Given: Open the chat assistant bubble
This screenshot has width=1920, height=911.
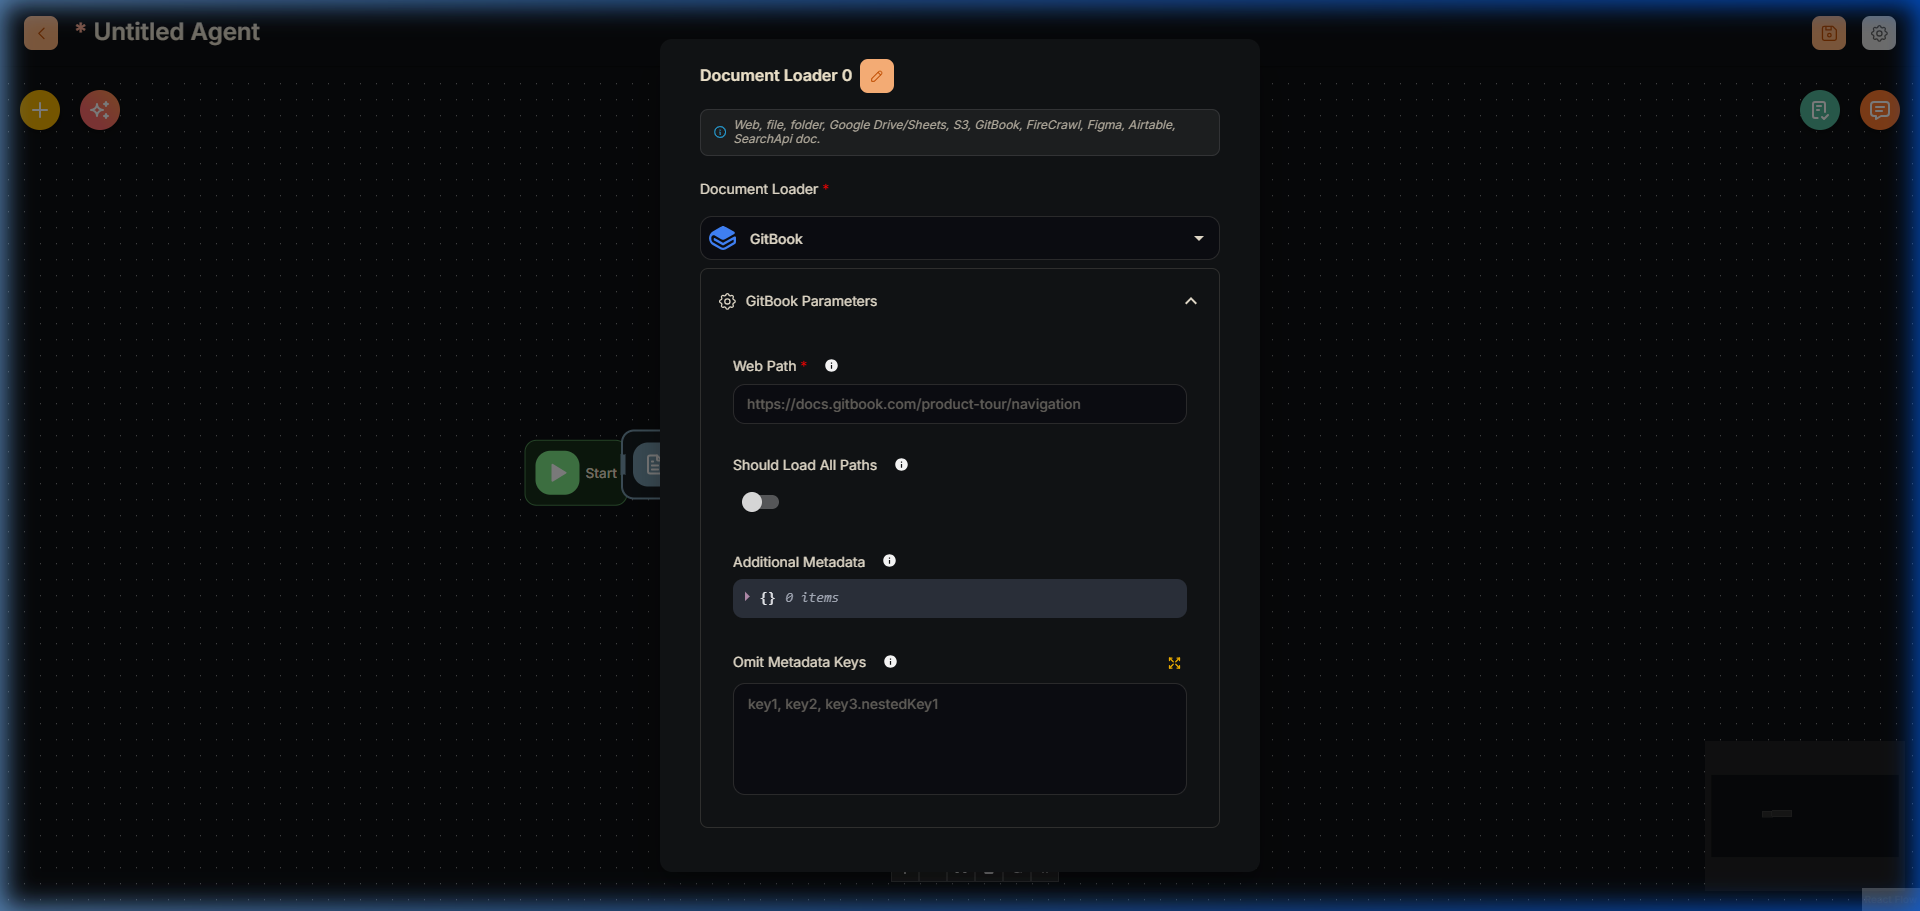Looking at the screenshot, I should (1879, 110).
